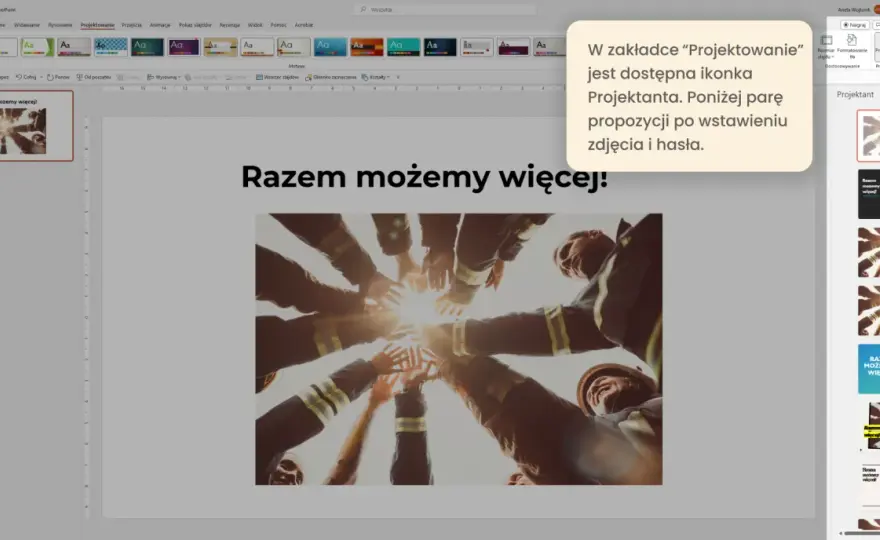The height and width of the screenshot is (540, 880).
Task: Select the firefighters hands photo on slide
Action: point(459,349)
